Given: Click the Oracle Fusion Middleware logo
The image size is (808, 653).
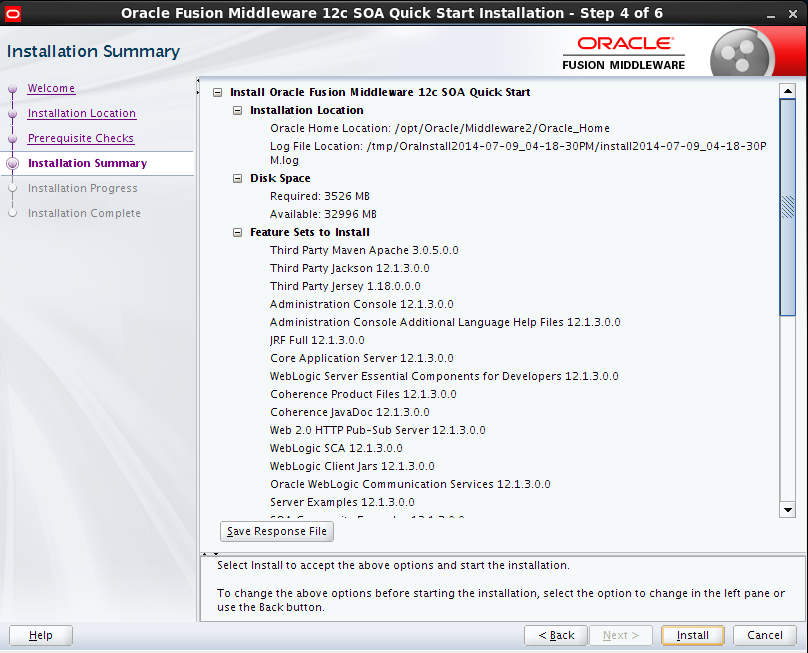Looking at the screenshot, I should 624,53.
